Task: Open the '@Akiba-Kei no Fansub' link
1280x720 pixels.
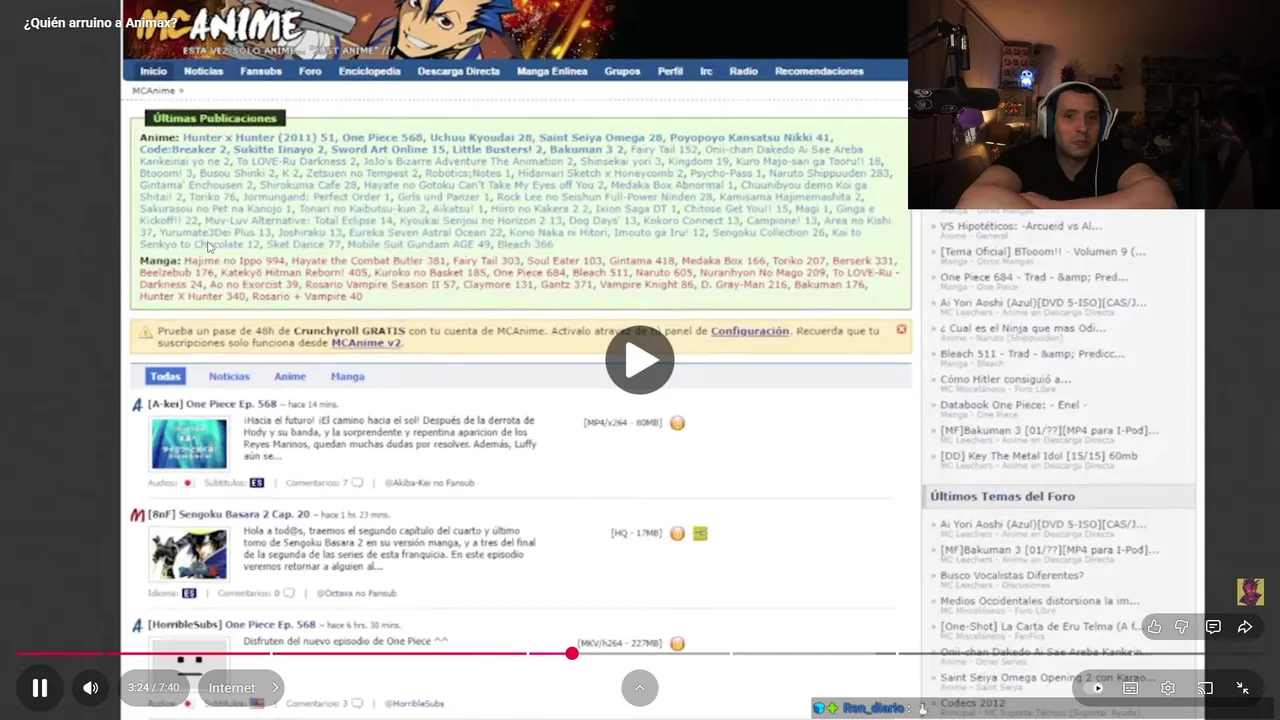Action: (429, 483)
